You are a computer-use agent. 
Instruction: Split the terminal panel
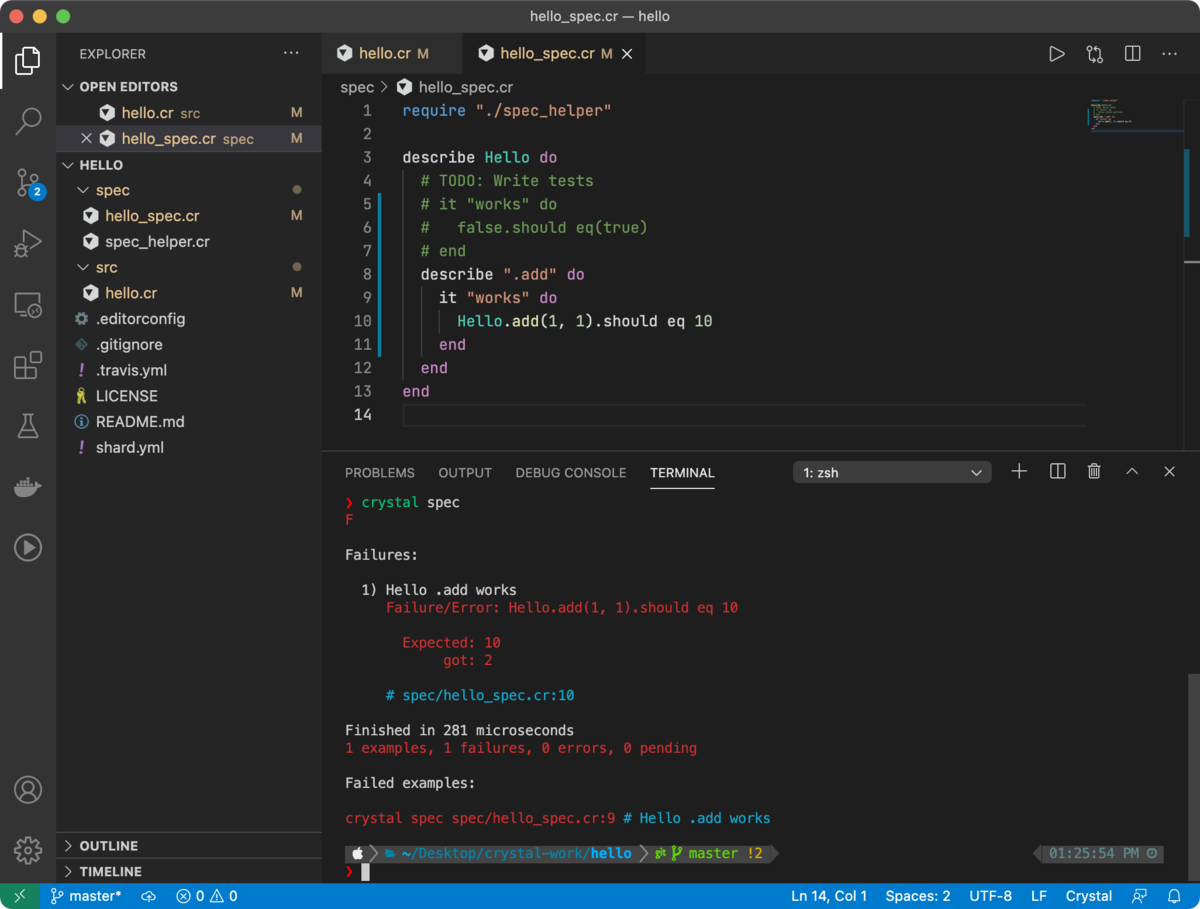point(1057,472)
